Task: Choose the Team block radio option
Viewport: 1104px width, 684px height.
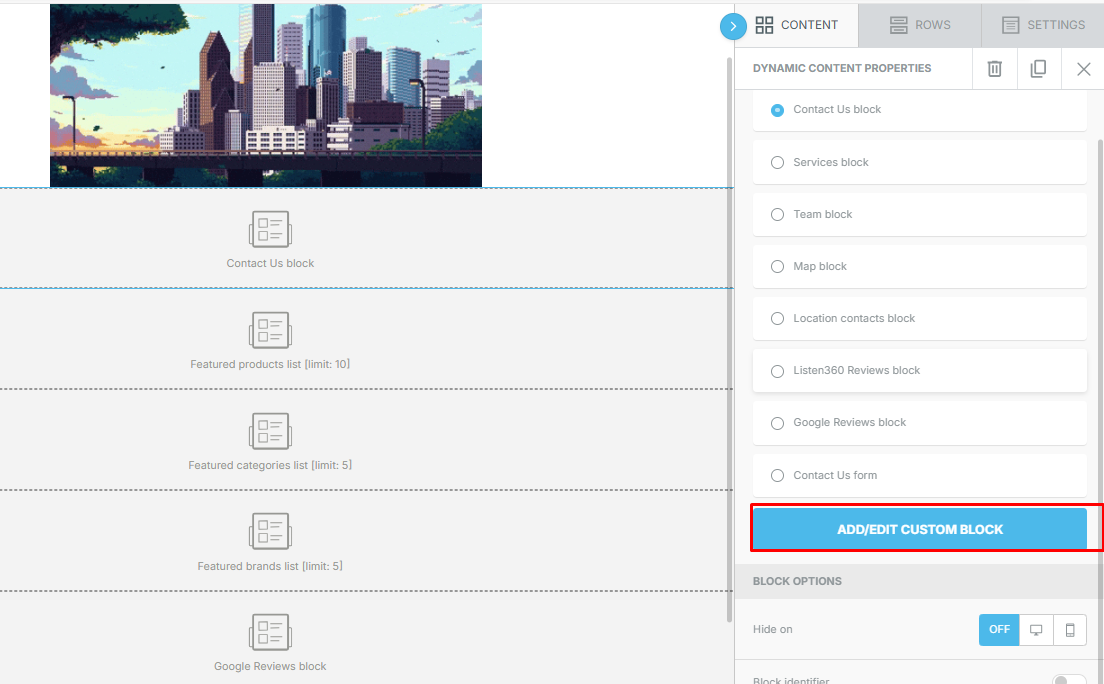Action: pyautogui.click(x=777, y=214)
